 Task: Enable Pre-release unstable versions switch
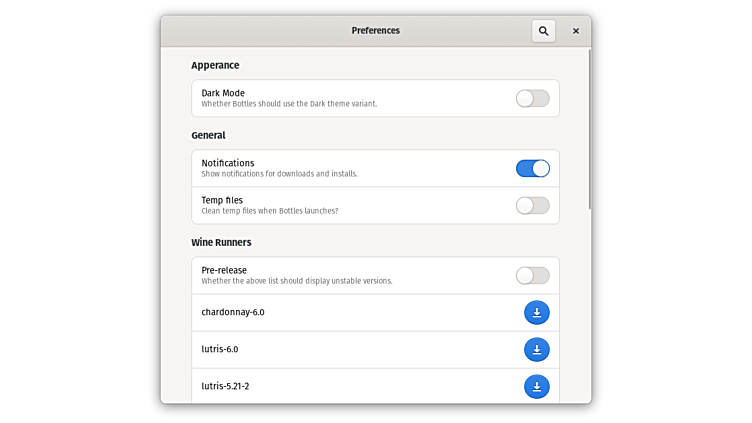(x=532, y=275)
